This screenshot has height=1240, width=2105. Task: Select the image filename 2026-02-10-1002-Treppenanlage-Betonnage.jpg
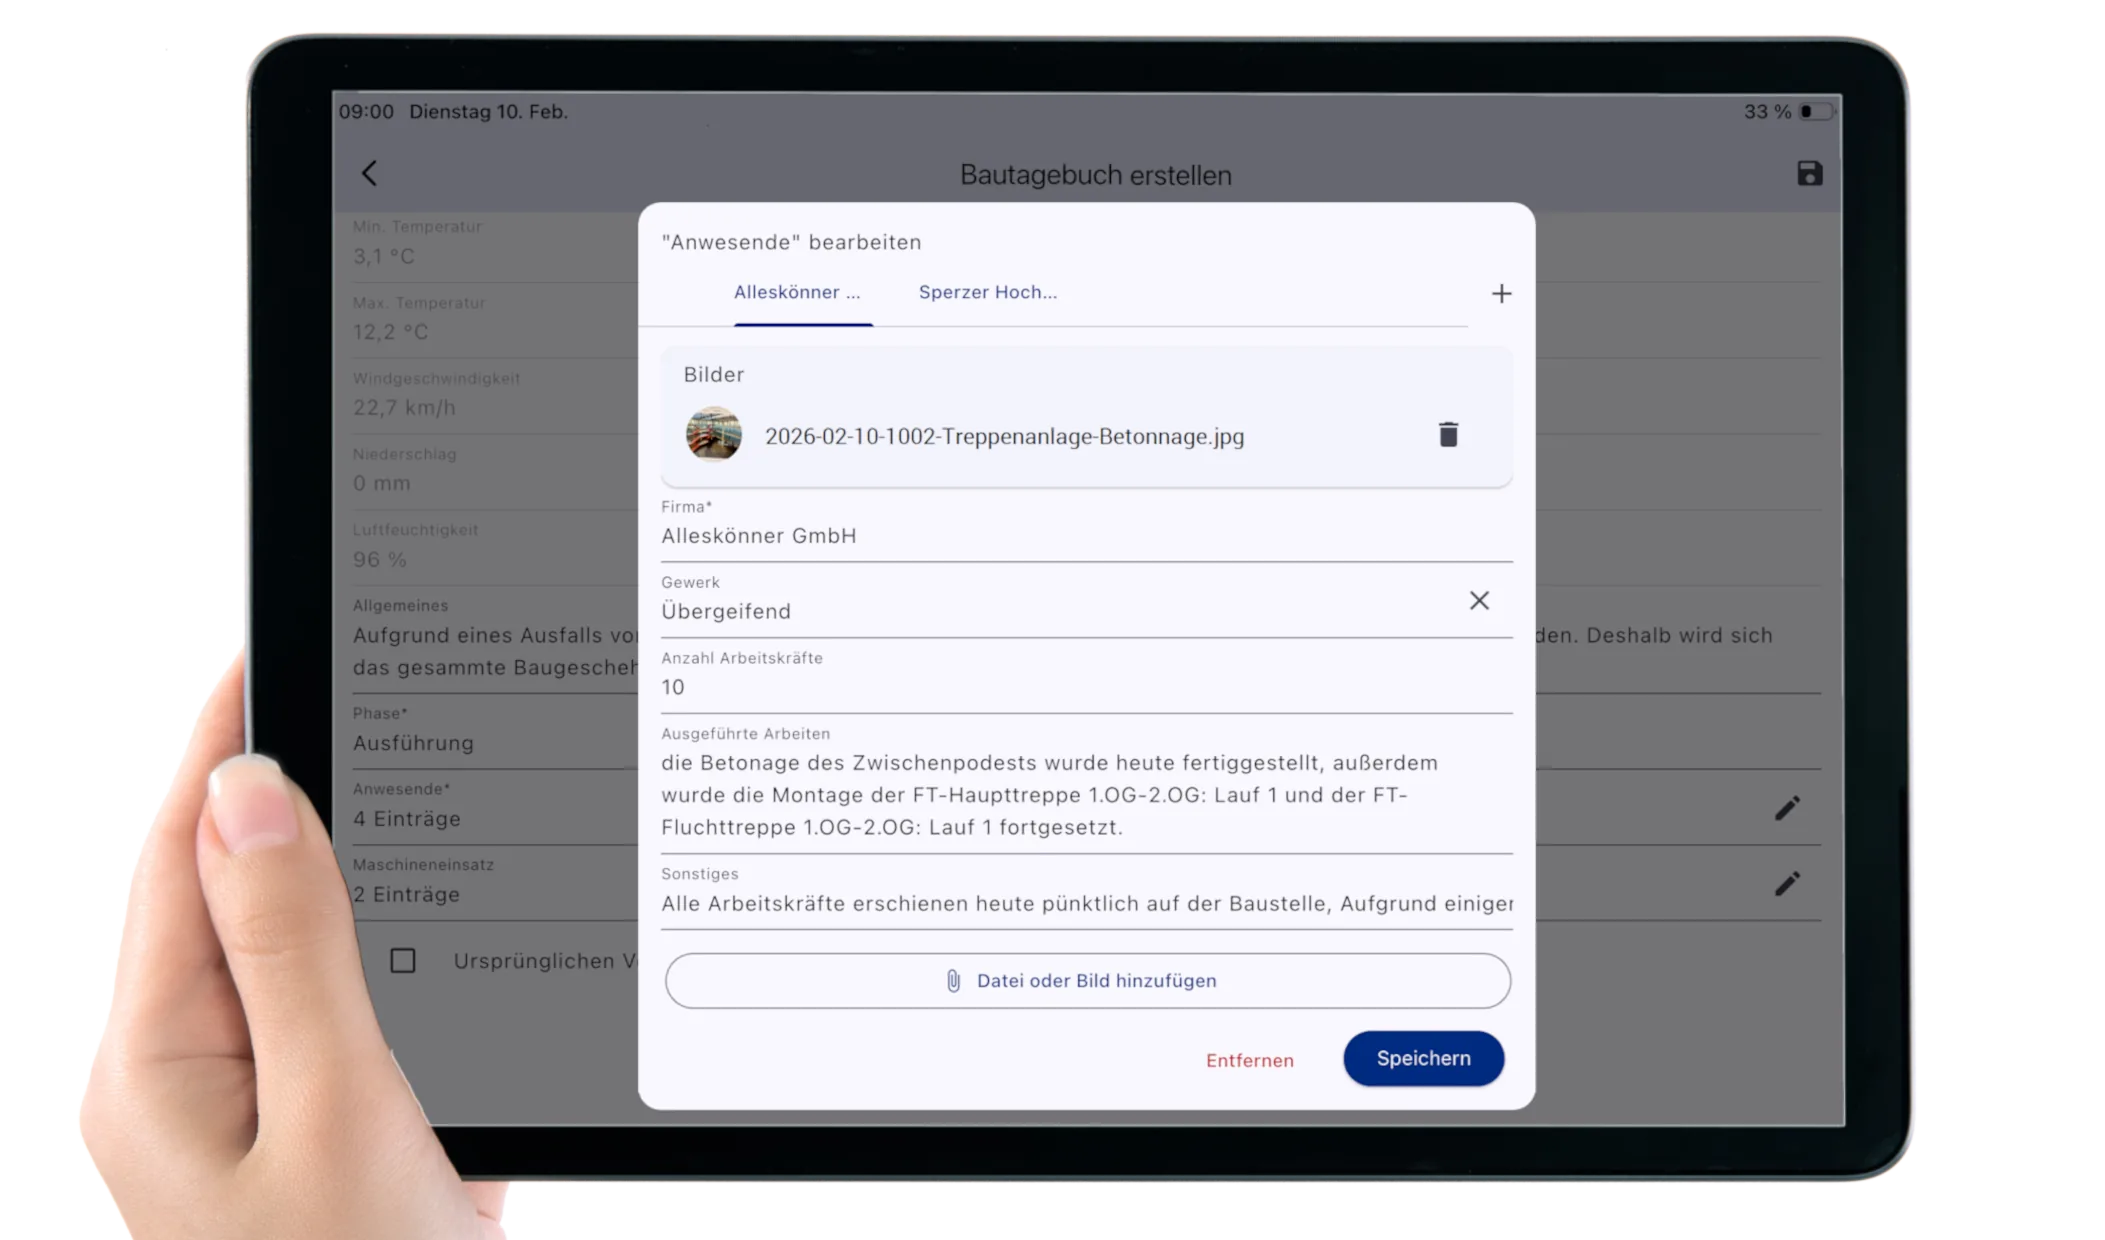coord(1004,436)
